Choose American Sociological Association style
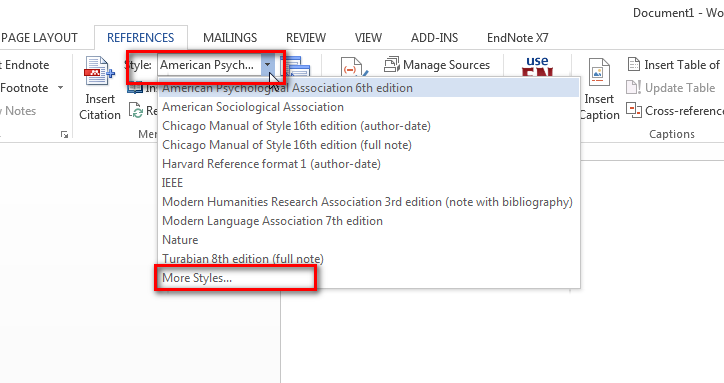This screenshot has height=383, width=724. [368, 107]
